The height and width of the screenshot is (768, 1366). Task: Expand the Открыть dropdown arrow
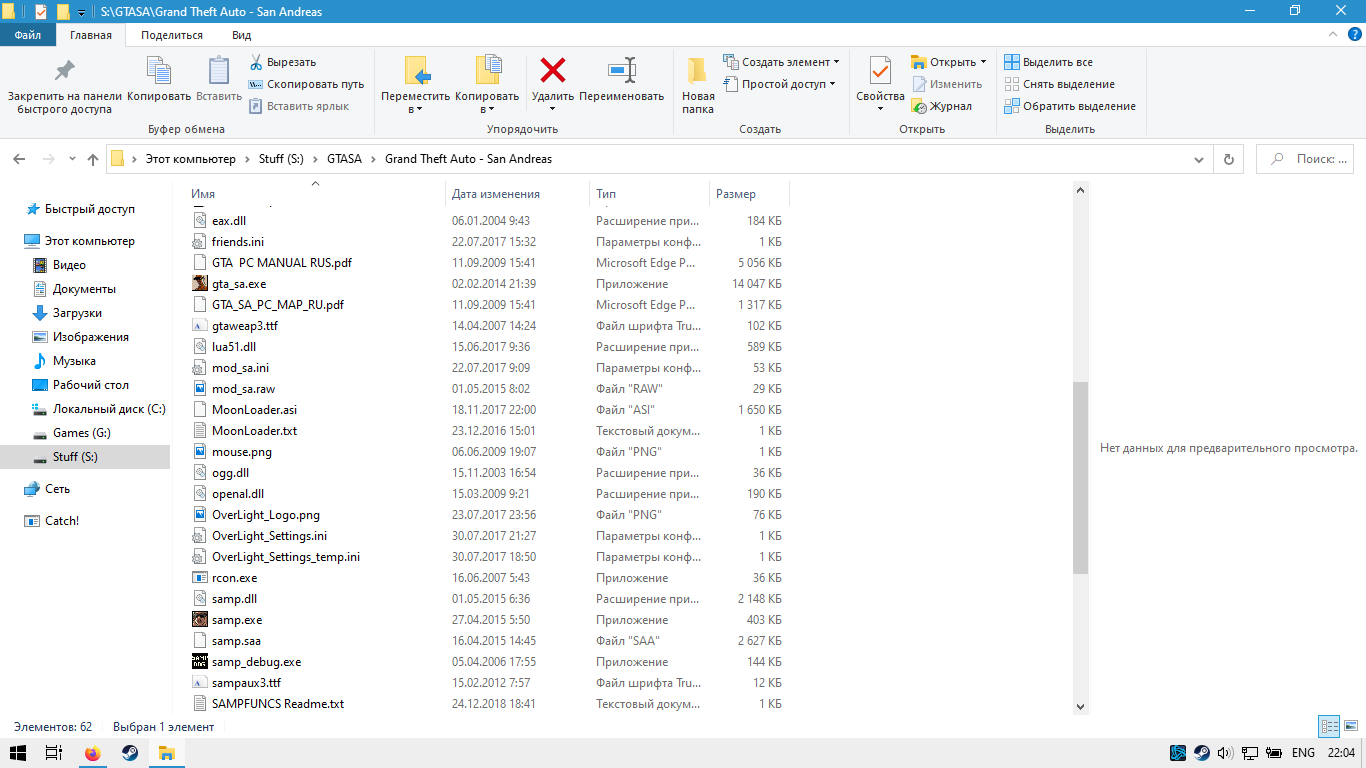pos(984,62)
